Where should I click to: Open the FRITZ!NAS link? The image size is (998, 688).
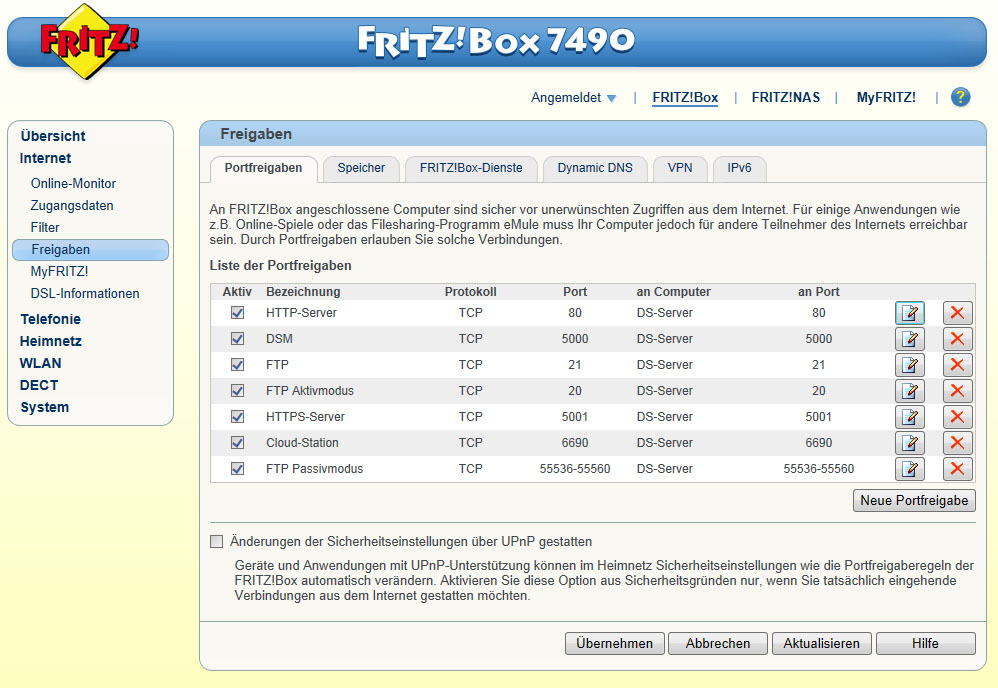point(785,97)
